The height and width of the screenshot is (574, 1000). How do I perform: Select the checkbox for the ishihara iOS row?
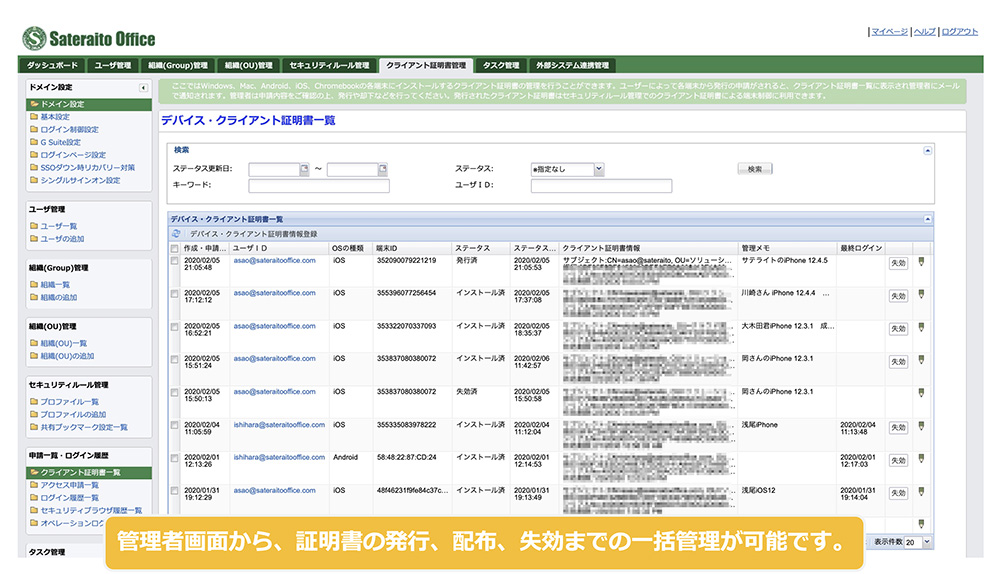pyautogui.click(x=175, y=426)
